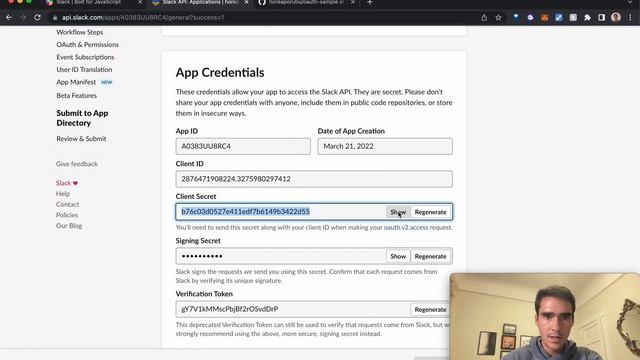
Task: Bookmark this page with star icon
Action: tap(498, 18)
